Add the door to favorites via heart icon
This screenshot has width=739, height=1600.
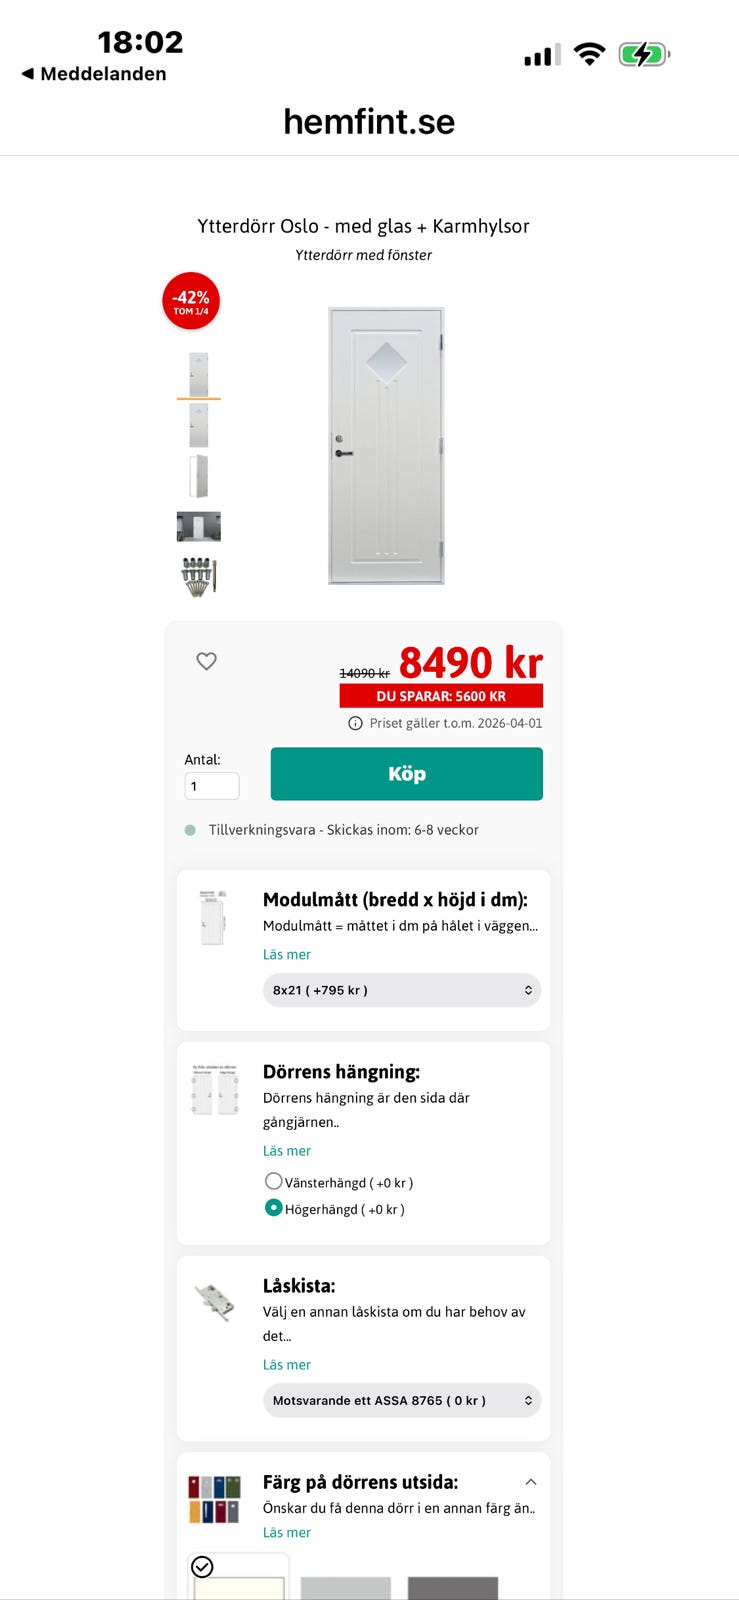click(206, 661)
